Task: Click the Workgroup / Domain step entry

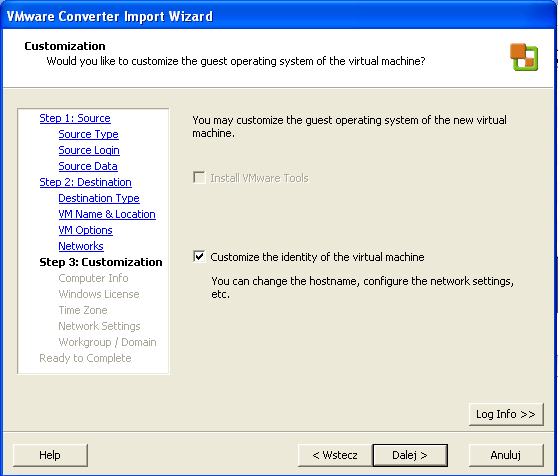Action: 107,342
